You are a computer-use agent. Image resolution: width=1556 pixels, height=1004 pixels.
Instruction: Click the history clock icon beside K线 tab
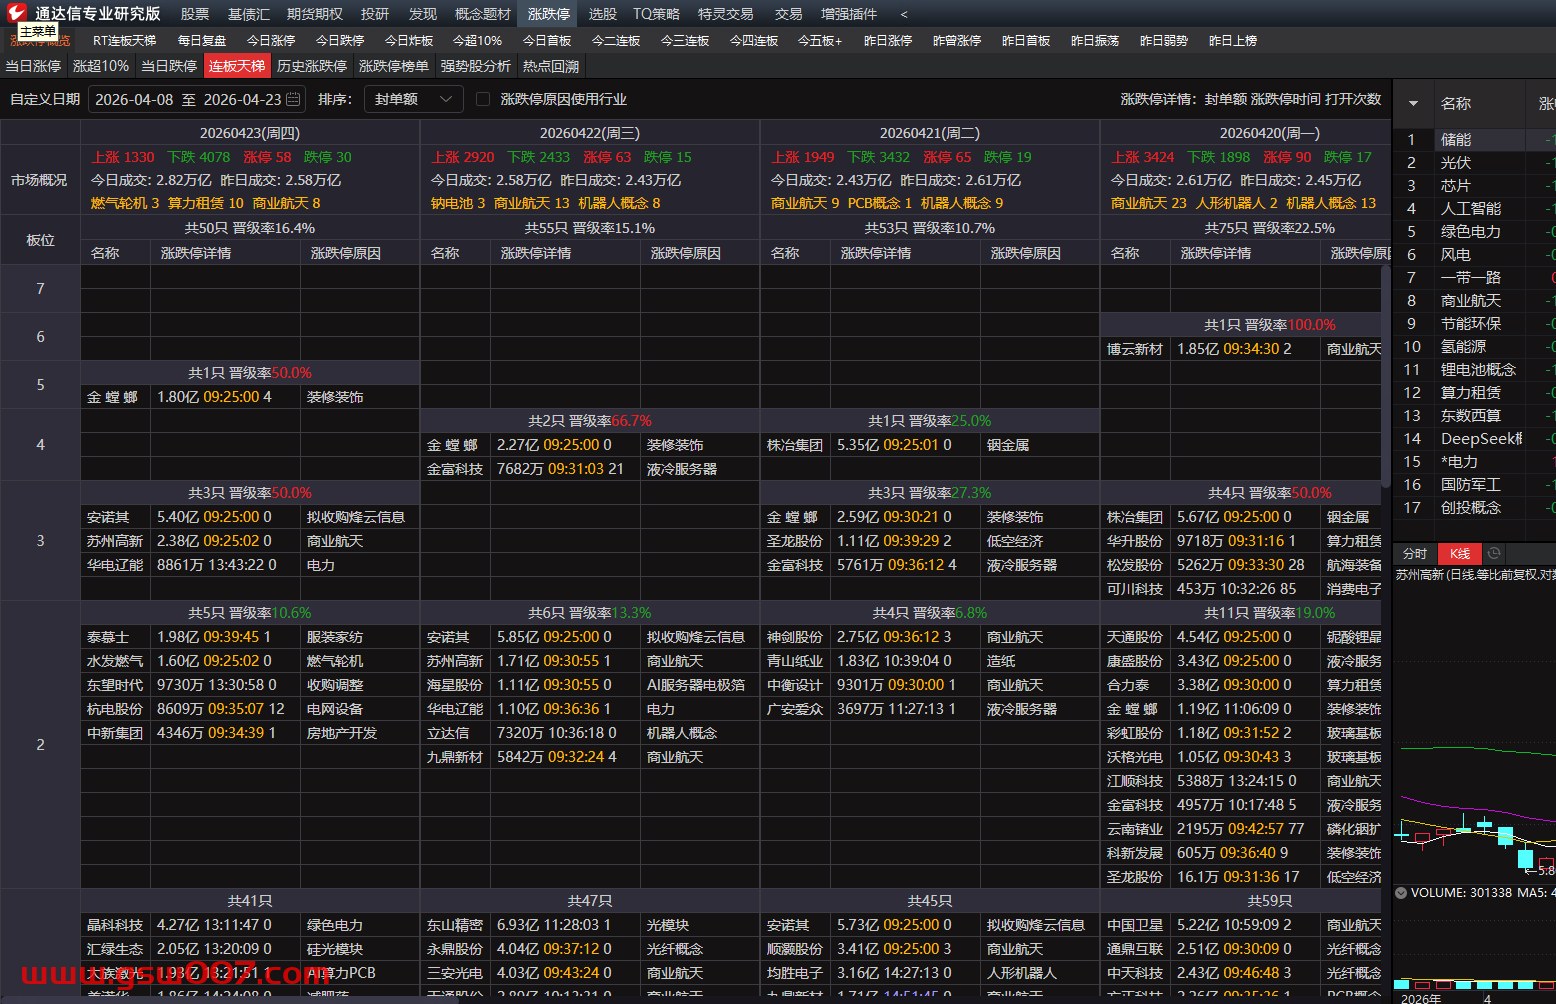(1494, 553)
